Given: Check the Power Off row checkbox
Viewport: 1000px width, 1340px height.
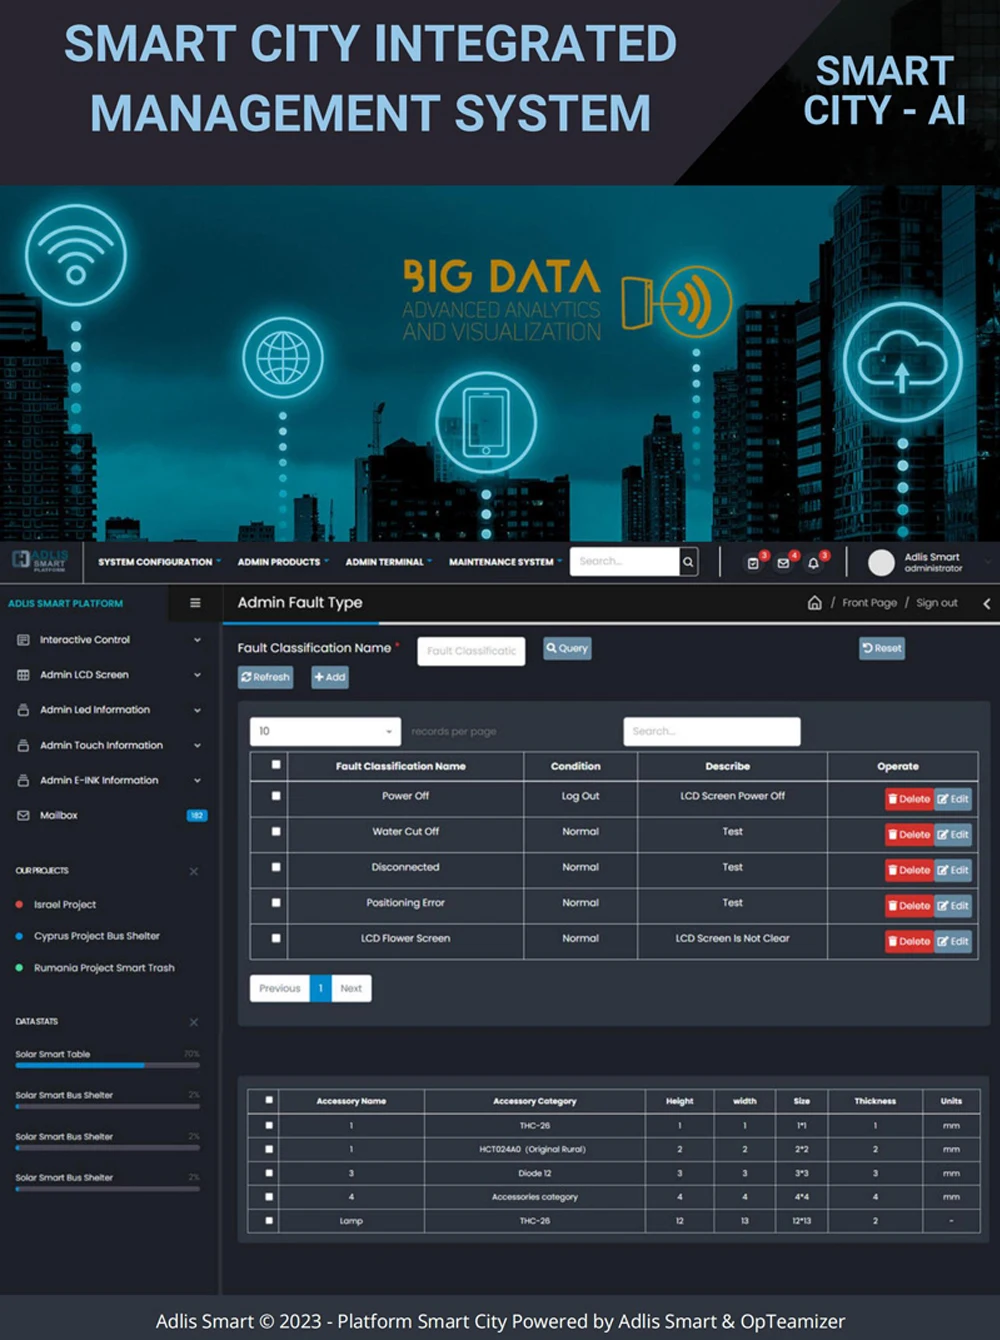Looking at the screenshot, I should point(276,796).
